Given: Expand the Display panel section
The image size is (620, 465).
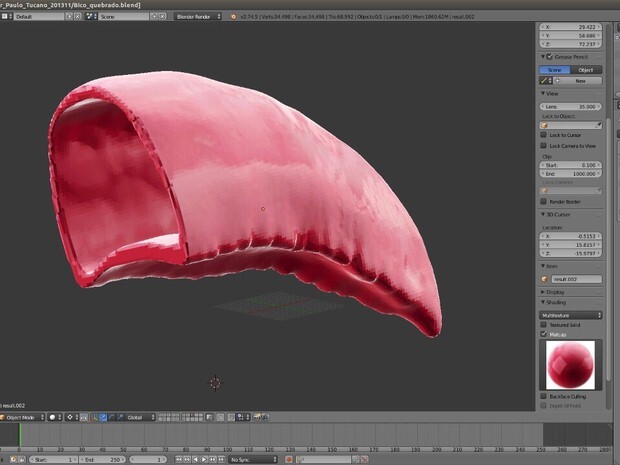Looking at the screenshot, I should (x=555, y=292).
